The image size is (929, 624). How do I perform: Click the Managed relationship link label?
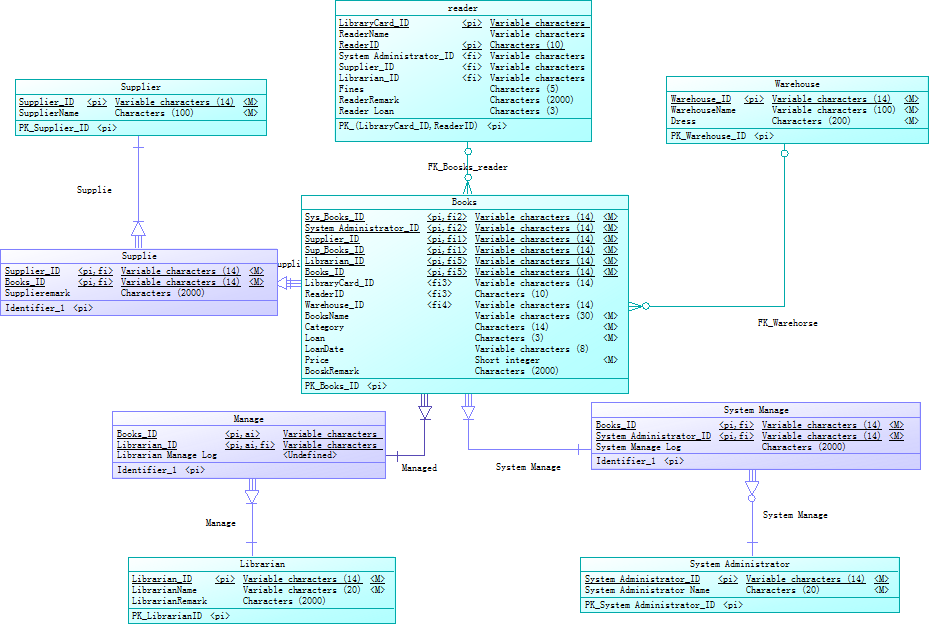click(x=421, y=466)
